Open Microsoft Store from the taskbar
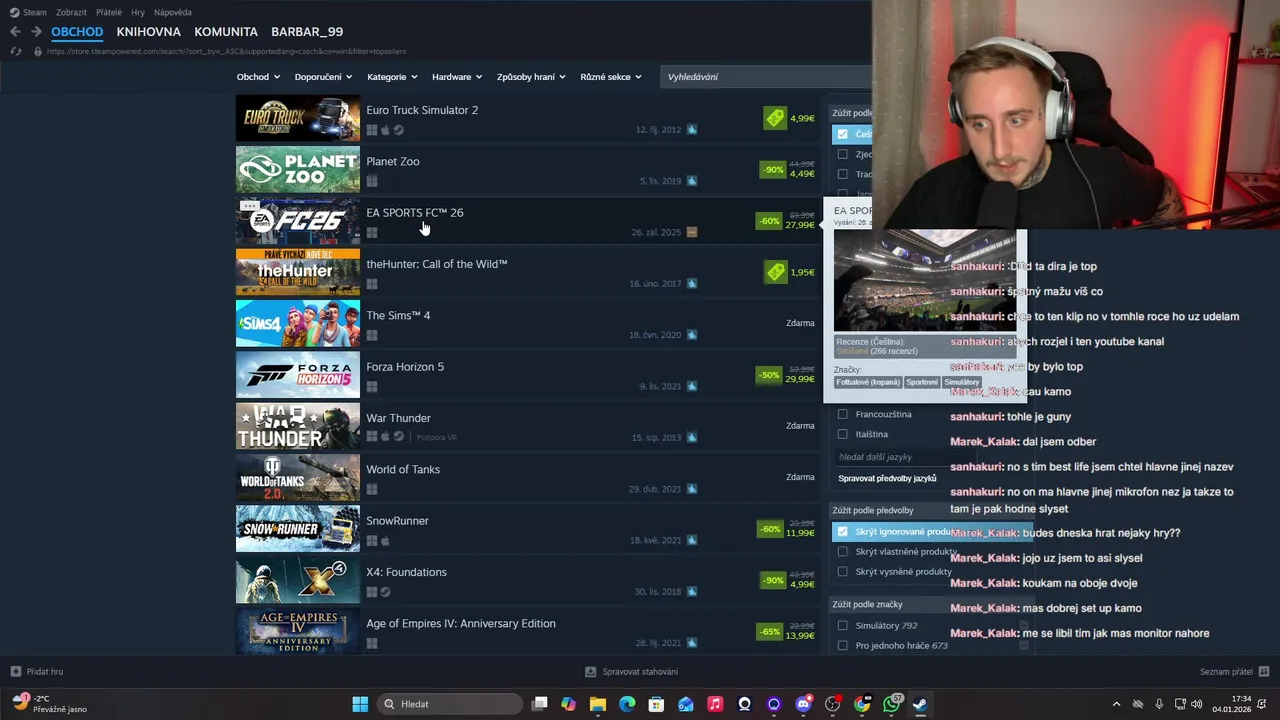Image resolution: width=1280 pixels, height=720 pixels. coord(656,704)
